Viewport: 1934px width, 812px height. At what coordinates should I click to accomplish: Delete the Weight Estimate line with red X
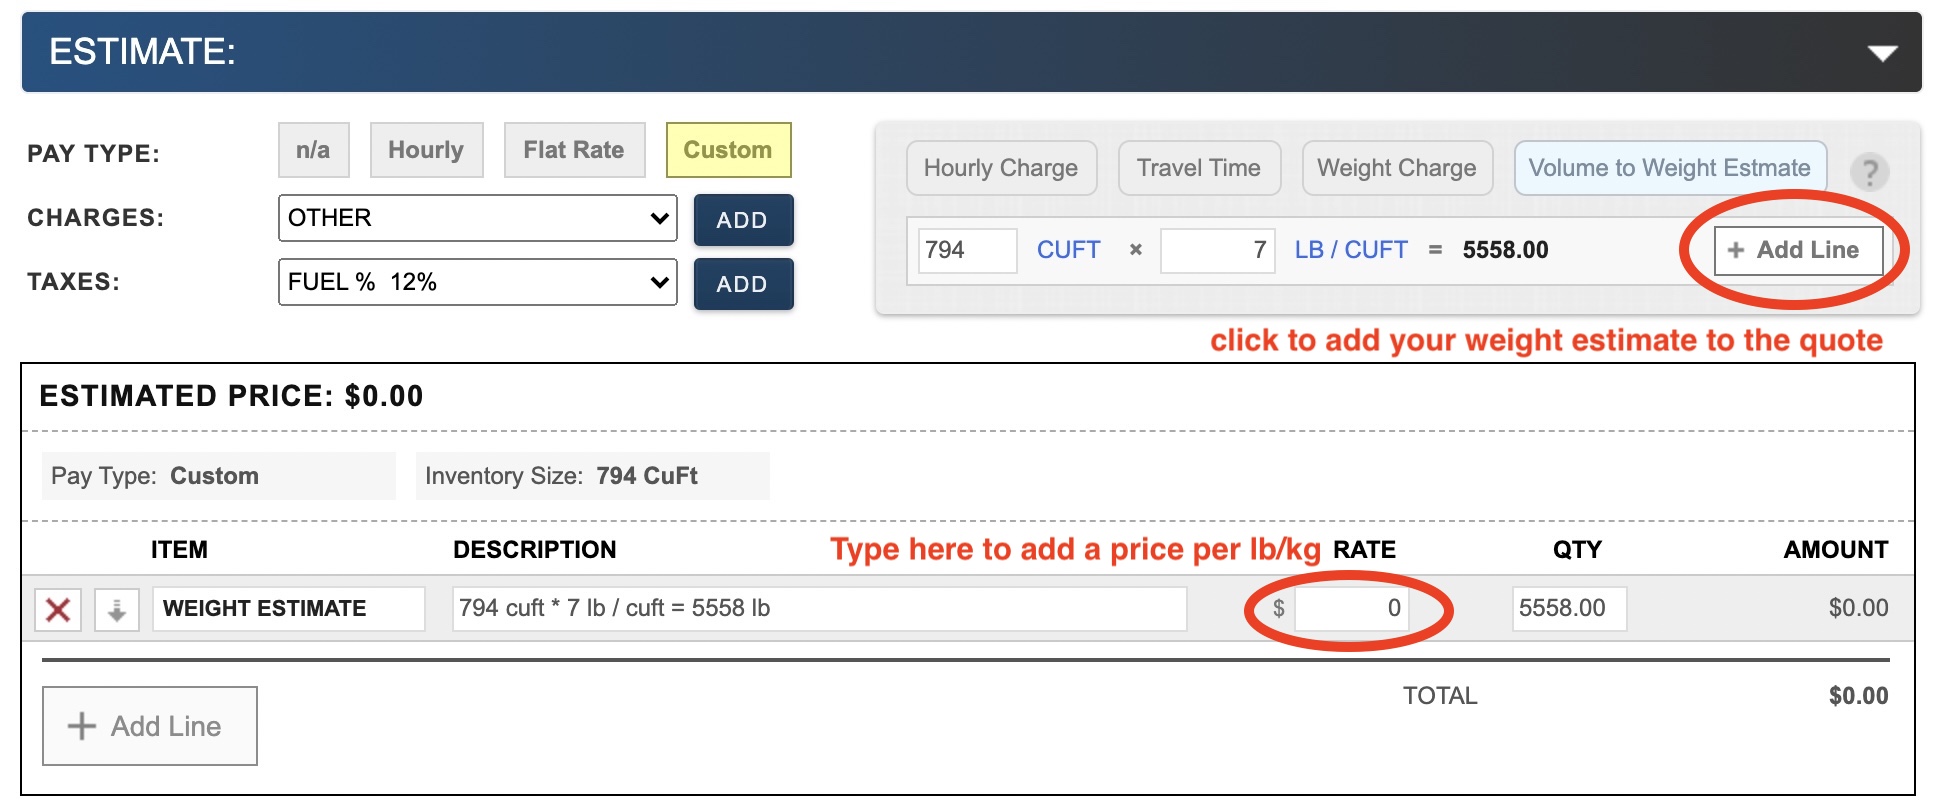coord(58,609)
